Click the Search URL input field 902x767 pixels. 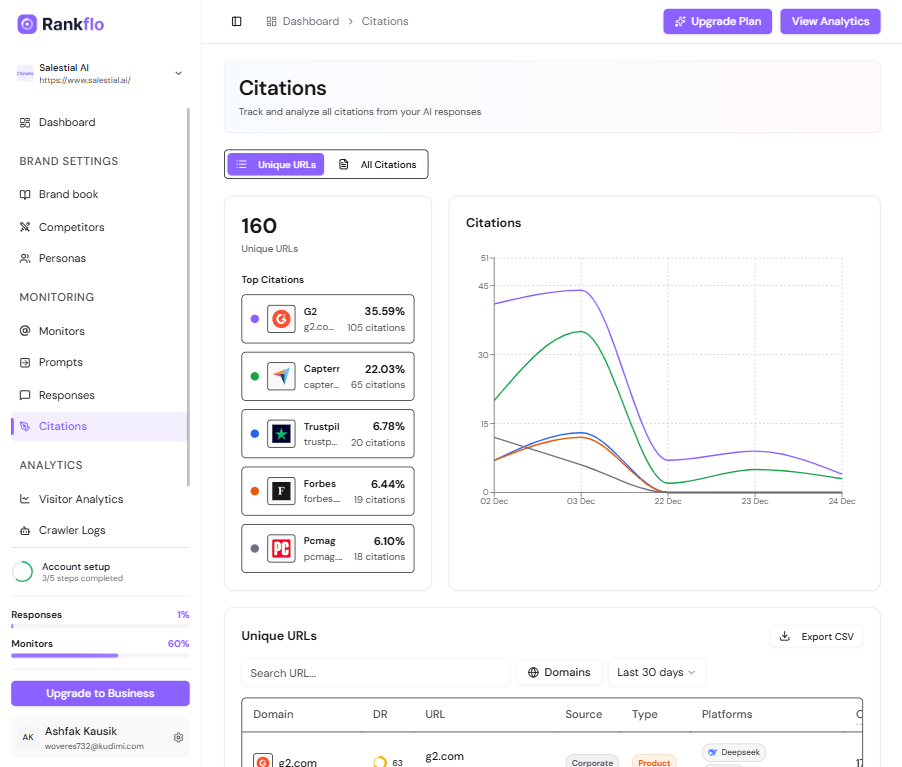(x=375, y=672)
